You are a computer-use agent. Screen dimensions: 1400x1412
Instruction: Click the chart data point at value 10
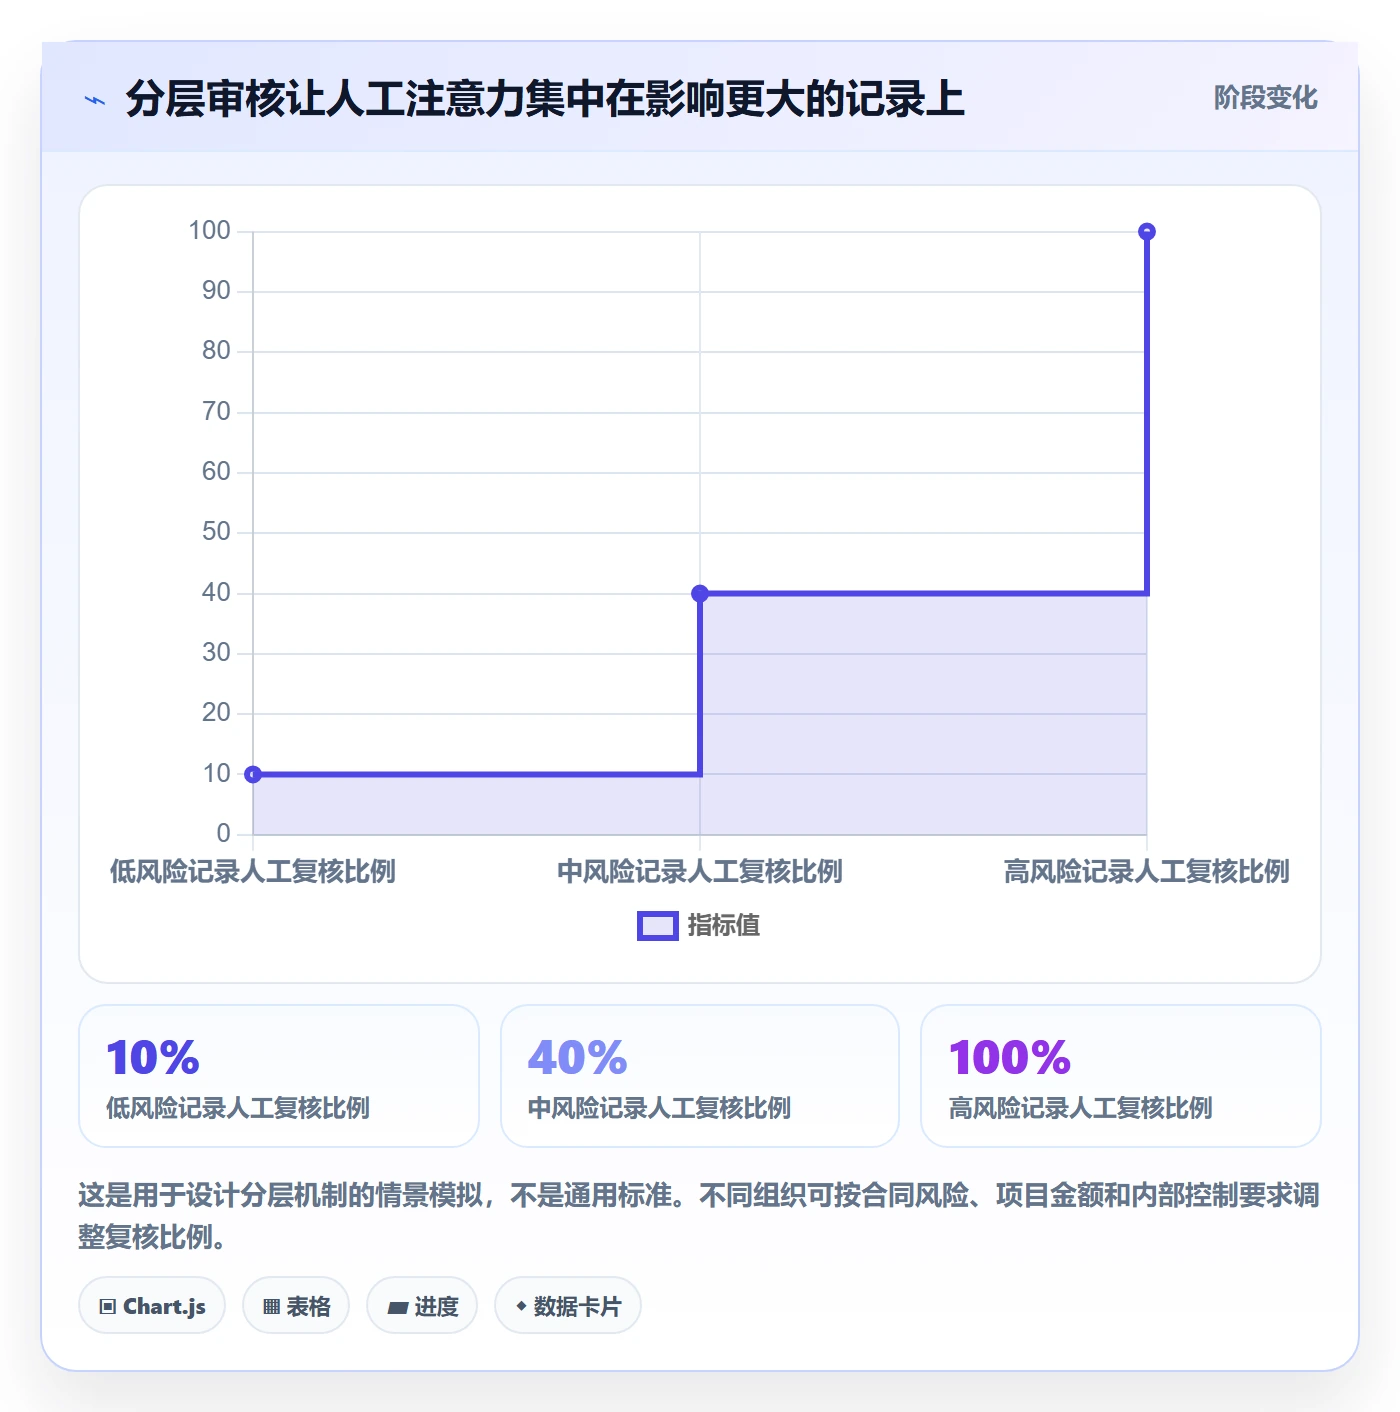coord(253,774)
